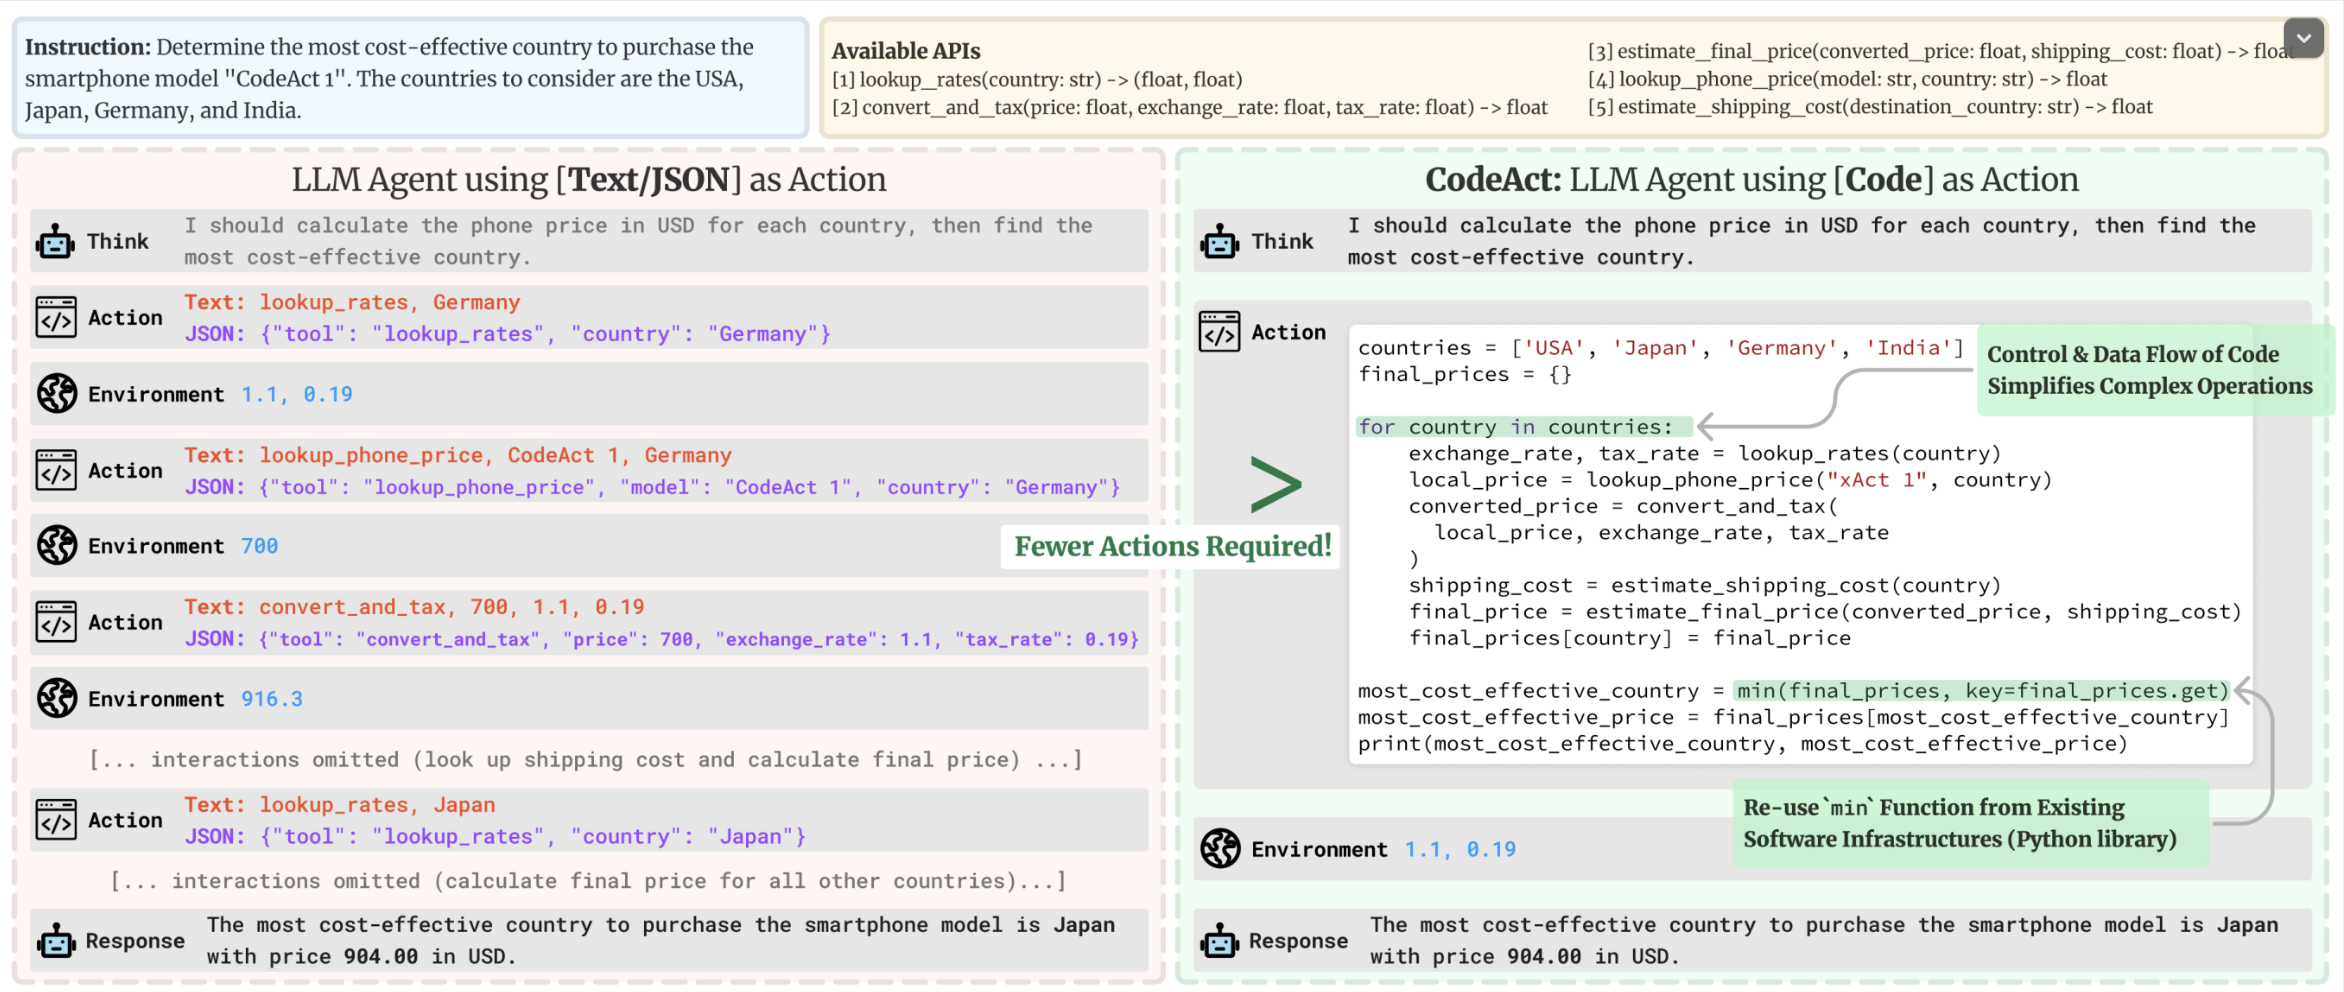The image size is (2344, 992).
Task: Click the 'Control & Data Flow of Code' callout
Action: coord(2150,370)
